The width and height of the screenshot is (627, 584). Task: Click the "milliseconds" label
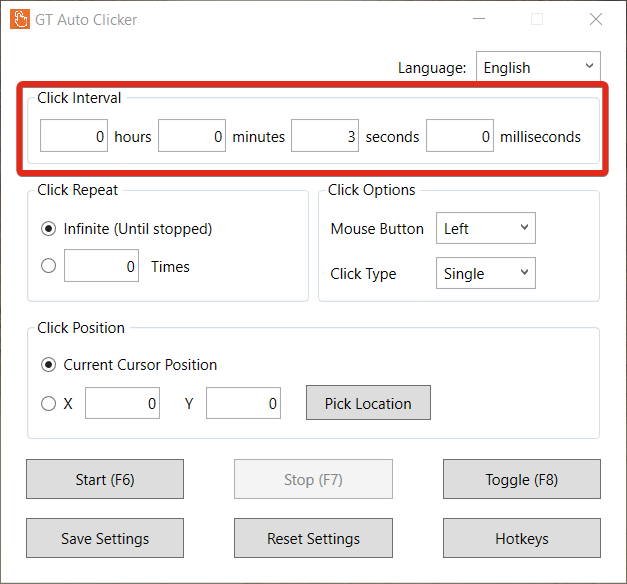(540, 137)
